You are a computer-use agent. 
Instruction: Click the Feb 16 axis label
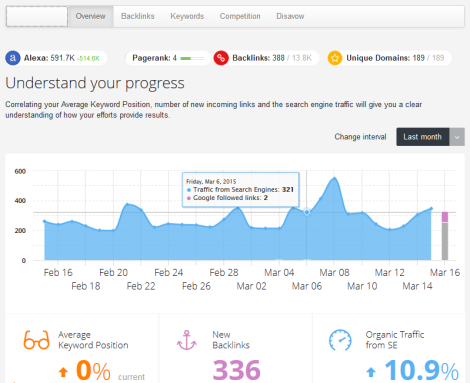click(x=58, y=273)
